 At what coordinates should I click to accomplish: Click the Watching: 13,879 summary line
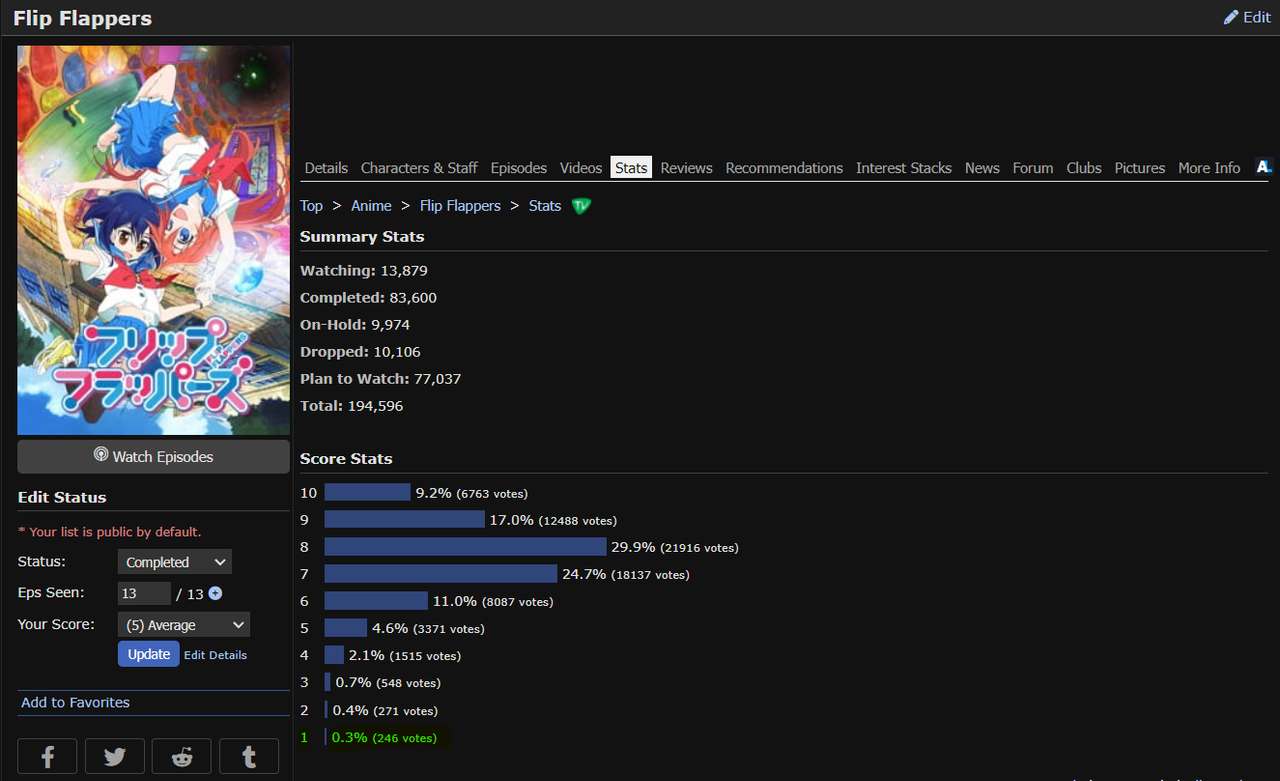[364, 270]
